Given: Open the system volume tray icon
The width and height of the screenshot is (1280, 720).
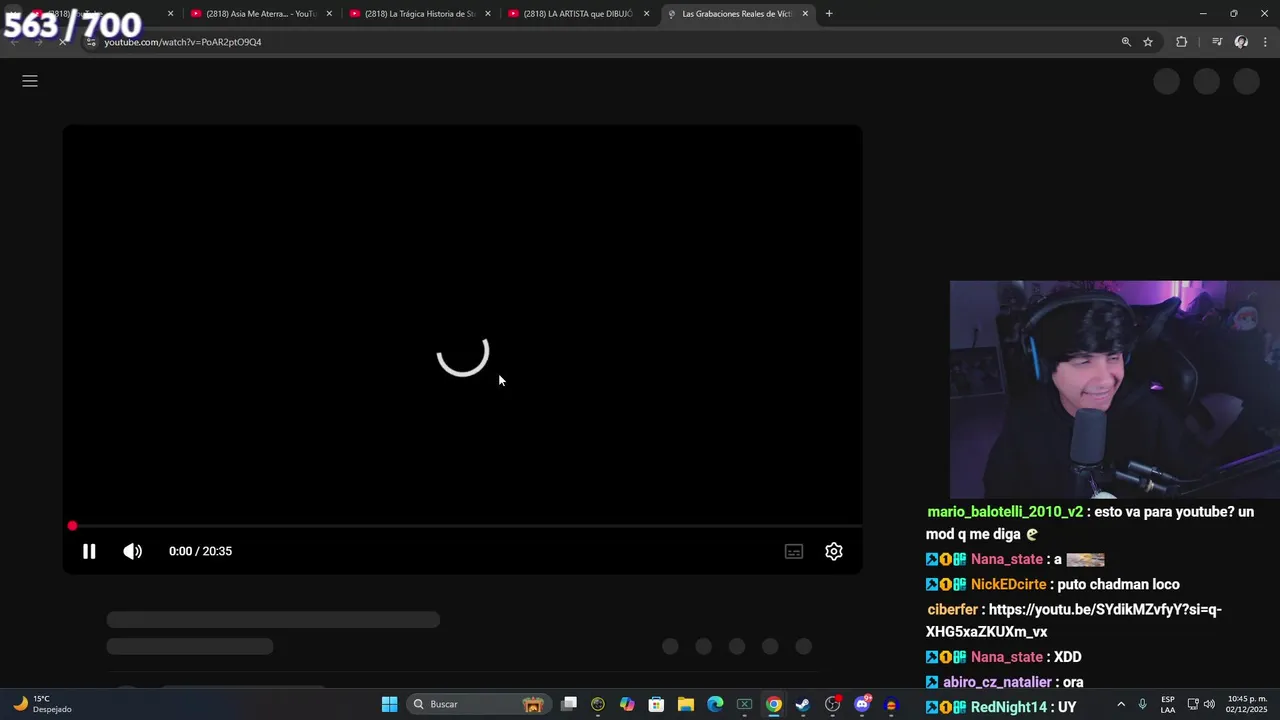Looking at the screenshot, I should 1209,704.
